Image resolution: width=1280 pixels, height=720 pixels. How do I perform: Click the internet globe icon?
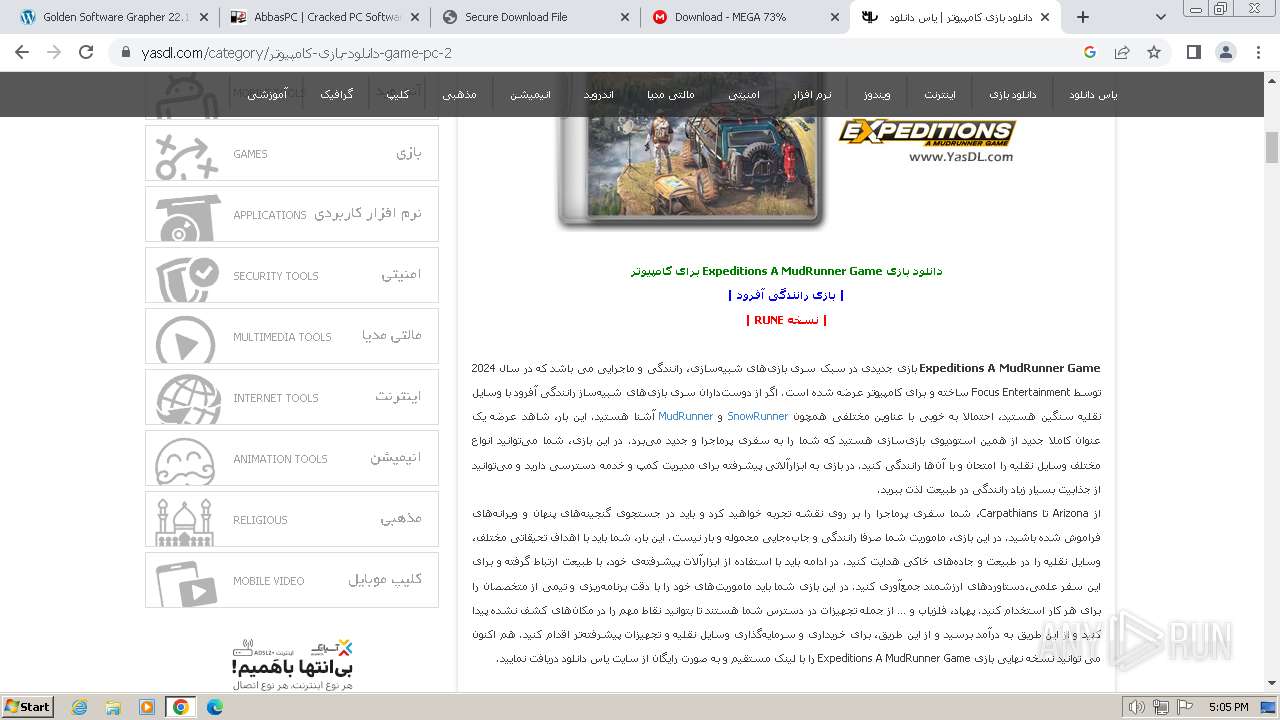[188, 399]
